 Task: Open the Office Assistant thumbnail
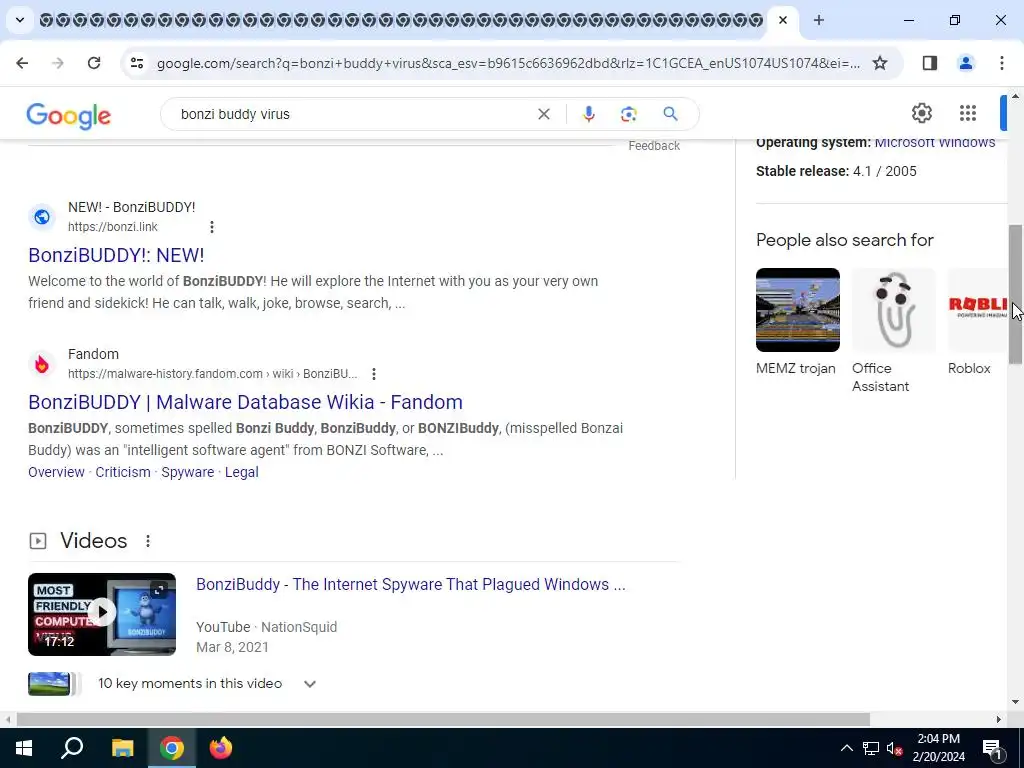893,310
